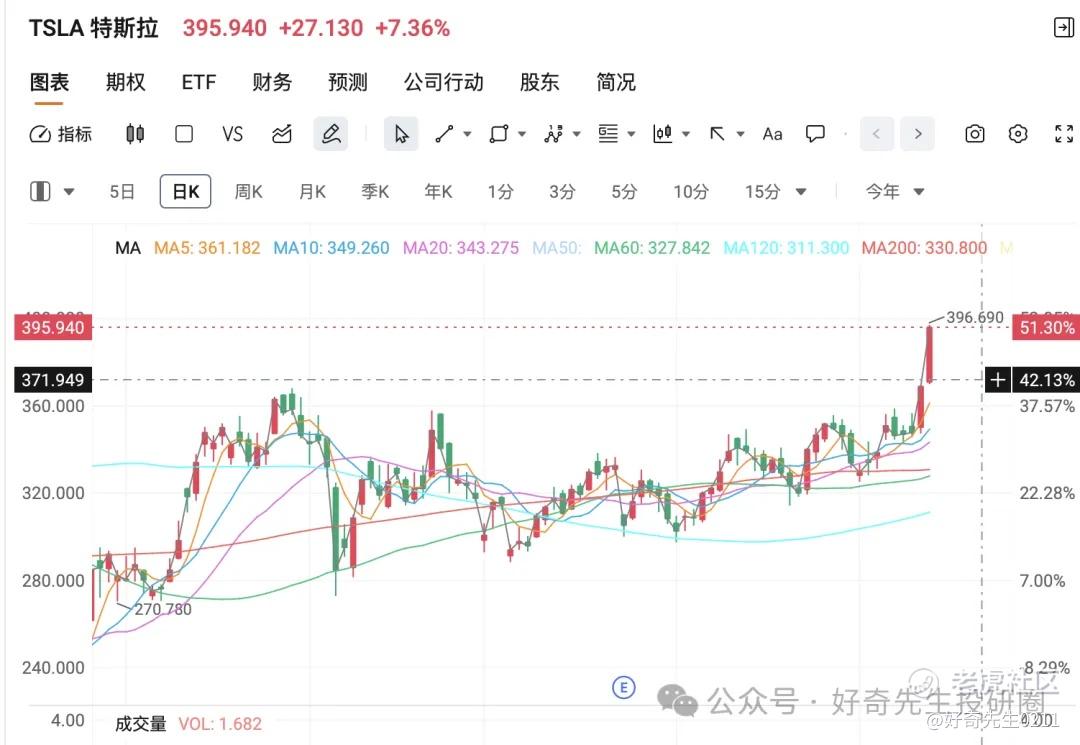Click the candlestick chart type icon
This screenshot has width=1080, height=745.
pos(135,134)
